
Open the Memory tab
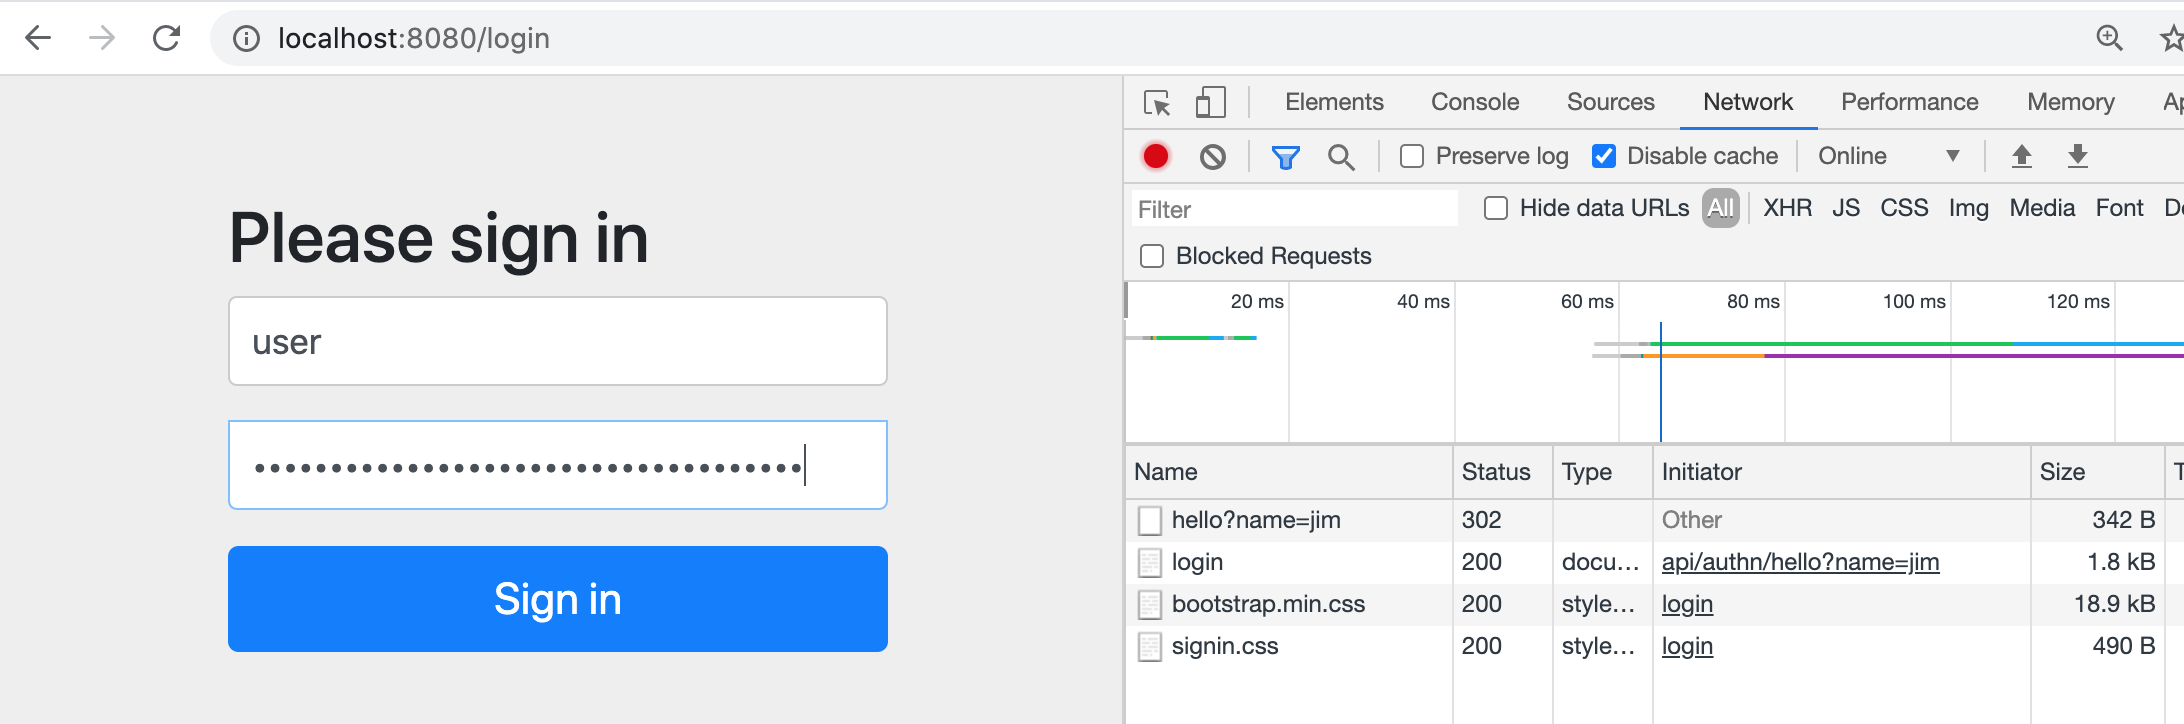[x=2070, y=102]
